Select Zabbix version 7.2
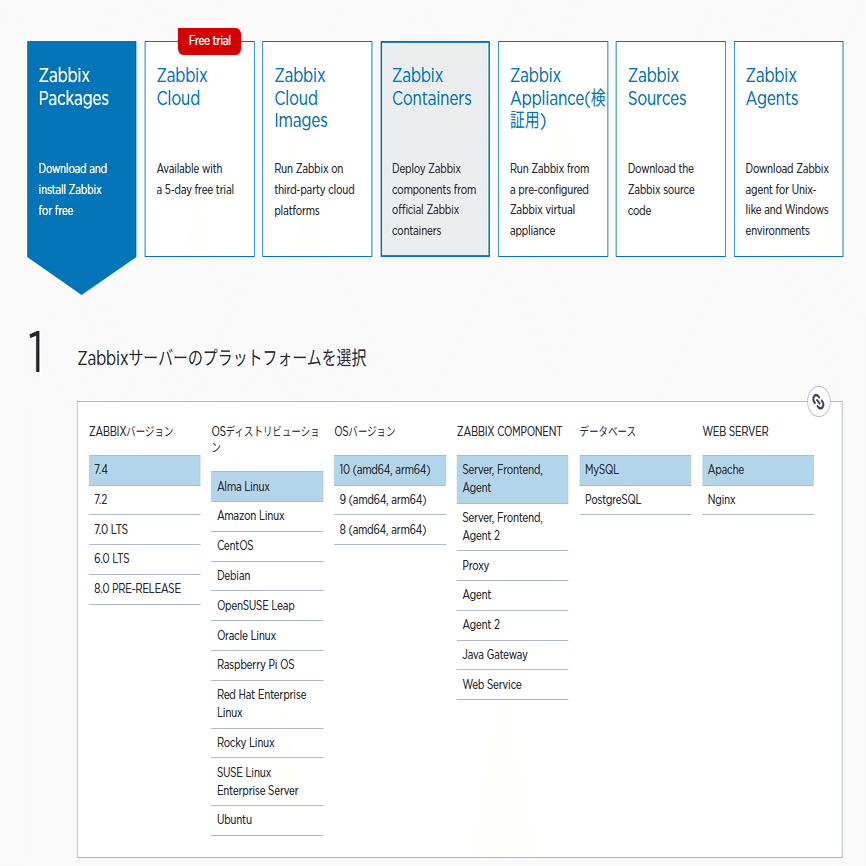This screenshot has height=866, width=866. click(x=144, y=499)
